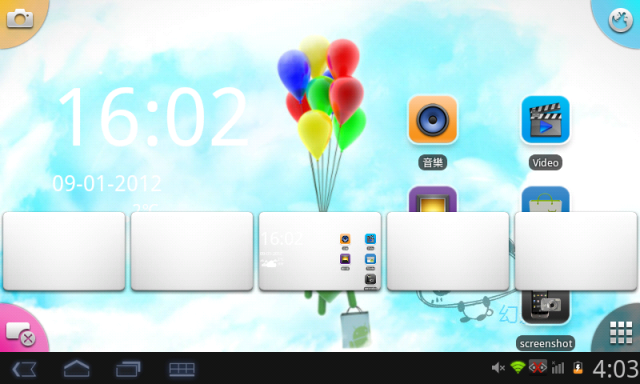Tap the large 16:02 clock widget

coord(153,117)
